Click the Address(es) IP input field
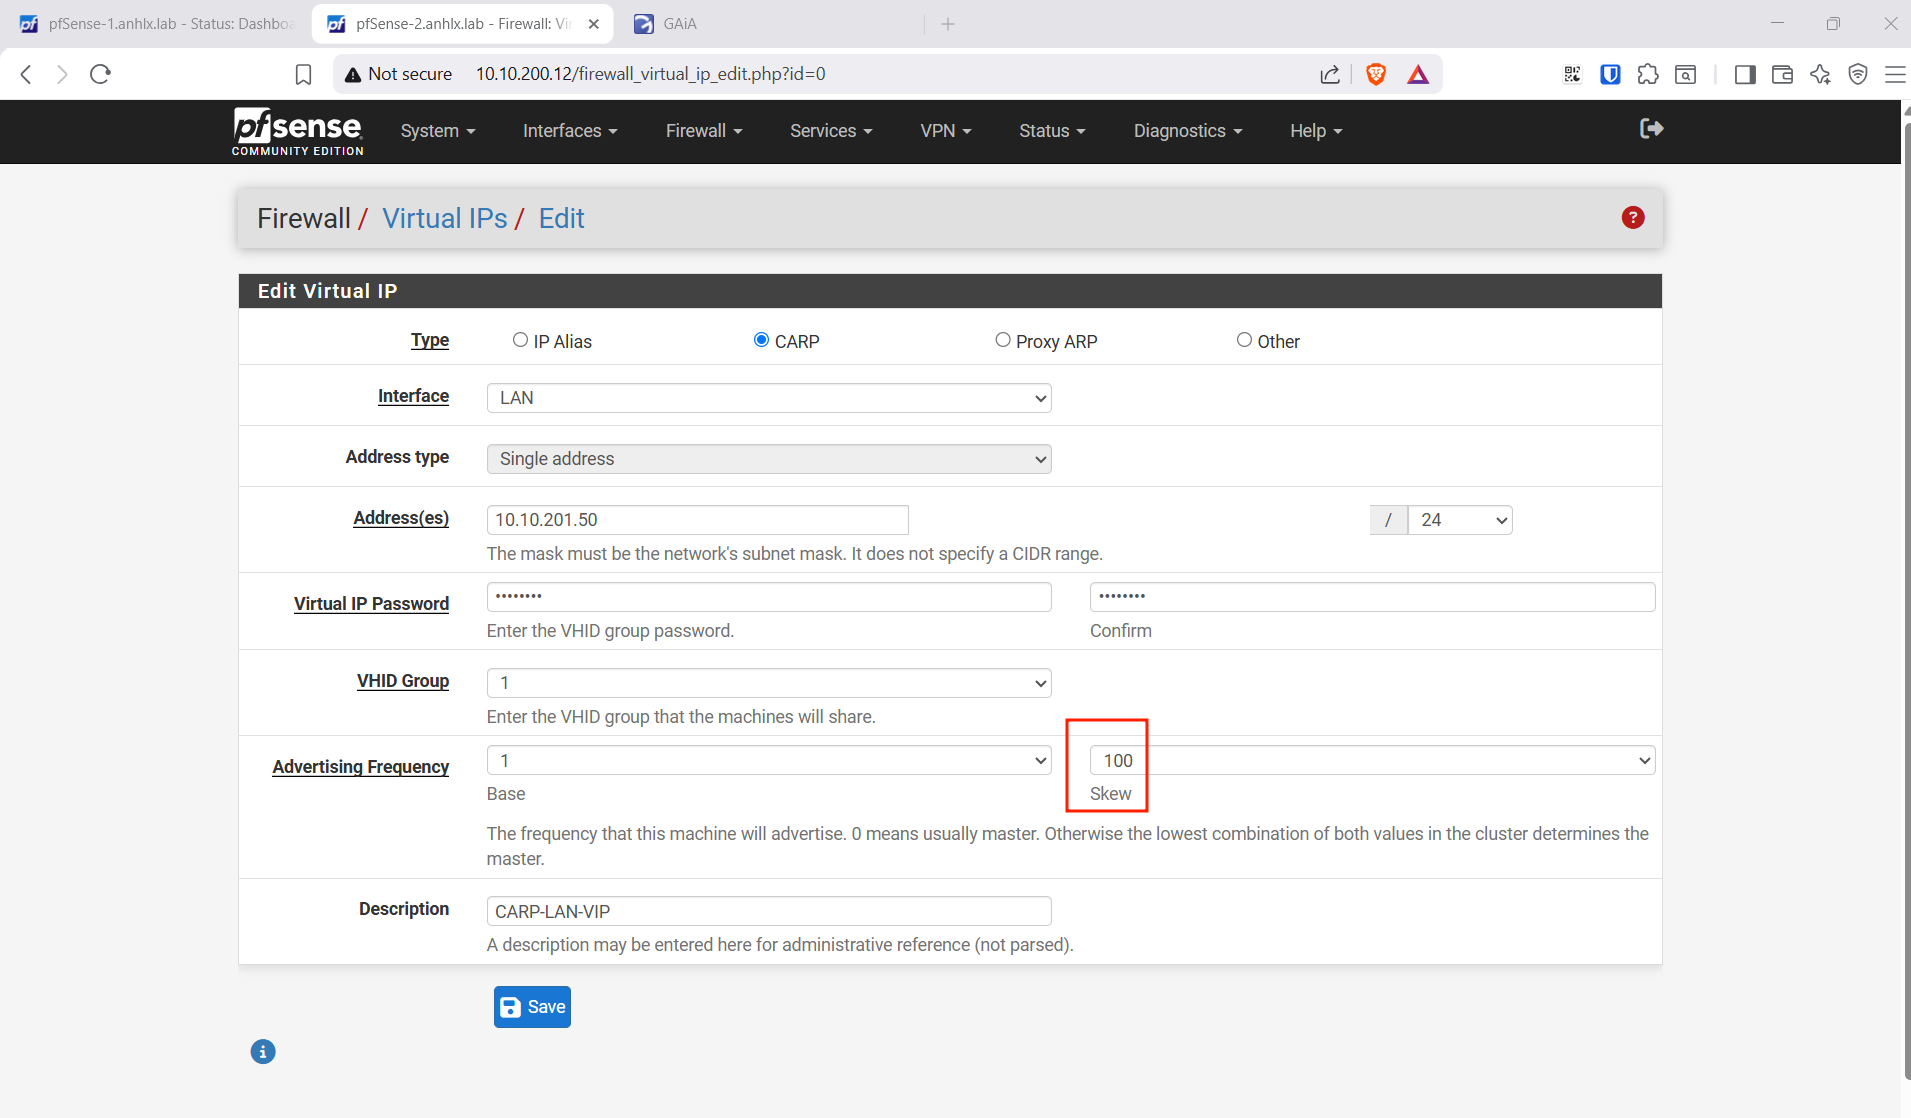Screen dimensions: 1911x1118 pyautogui.click(x=698, y=520)
